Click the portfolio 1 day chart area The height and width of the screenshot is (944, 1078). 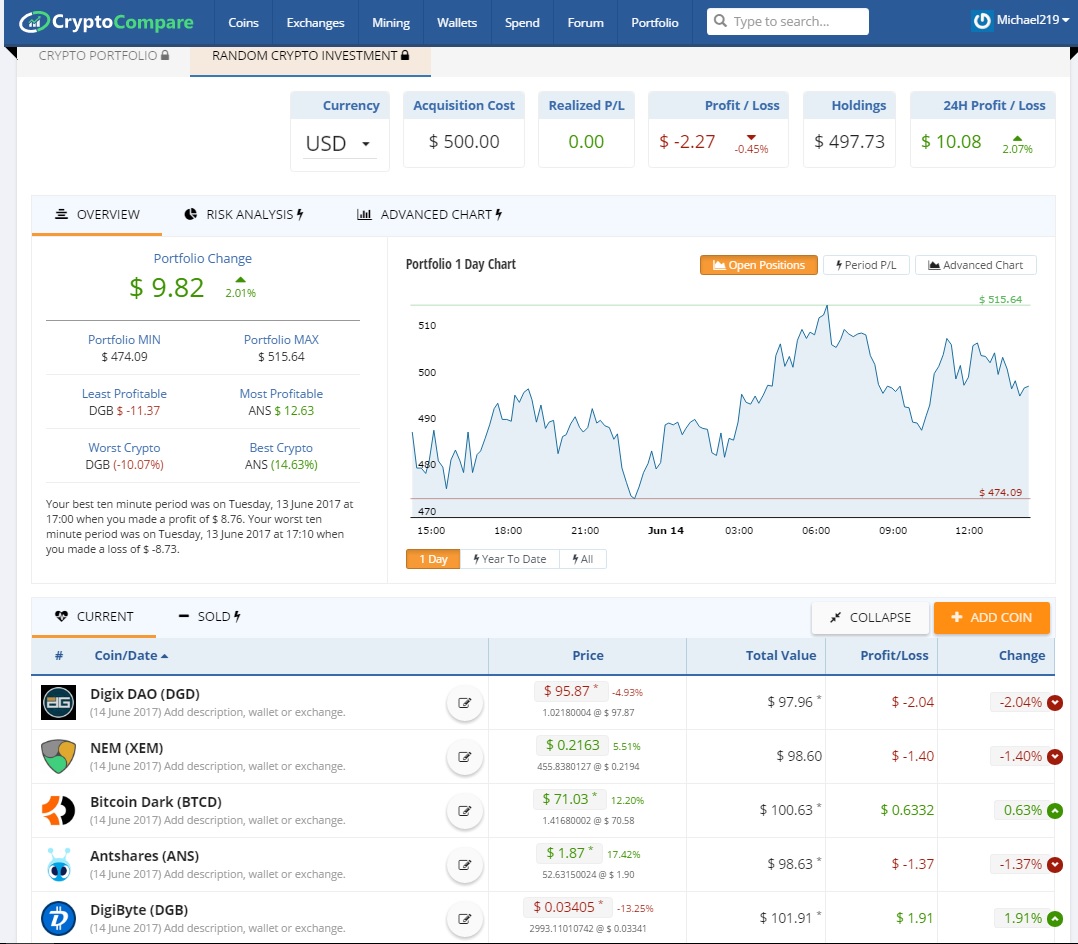coord(720,410)
